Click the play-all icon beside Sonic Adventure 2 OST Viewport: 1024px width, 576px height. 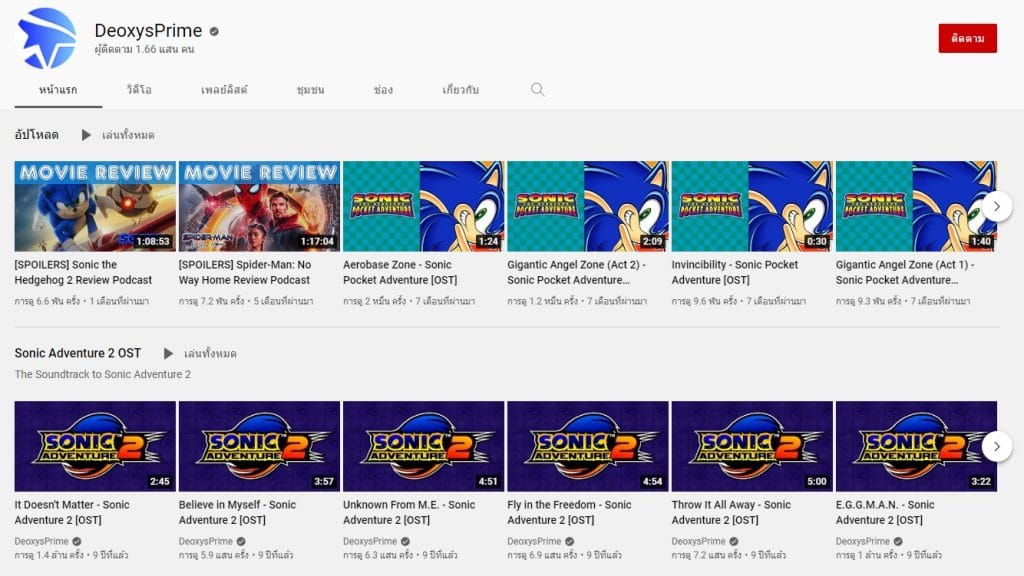coord(168,353)
